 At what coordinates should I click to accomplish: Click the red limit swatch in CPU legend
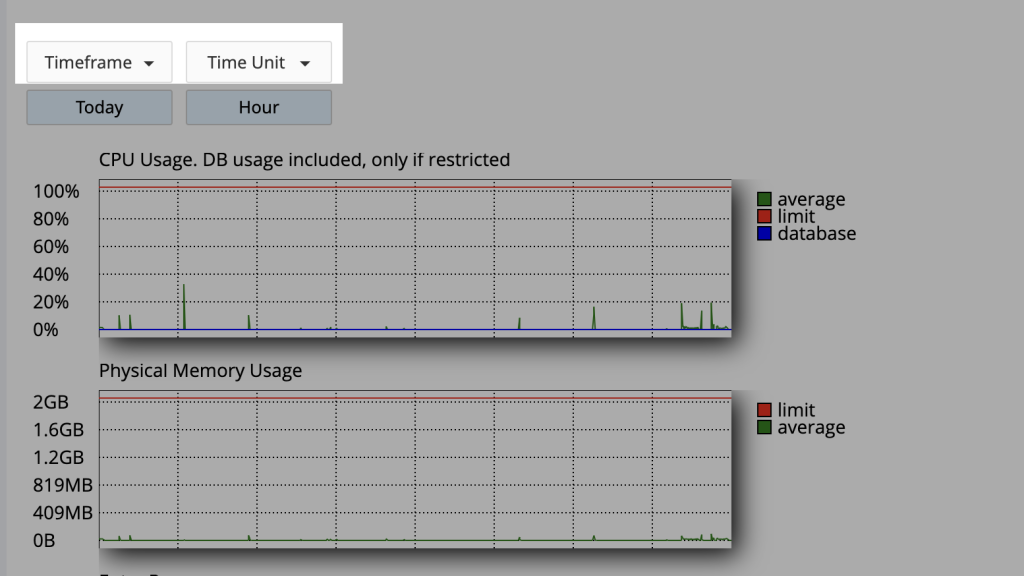point(765,217)
